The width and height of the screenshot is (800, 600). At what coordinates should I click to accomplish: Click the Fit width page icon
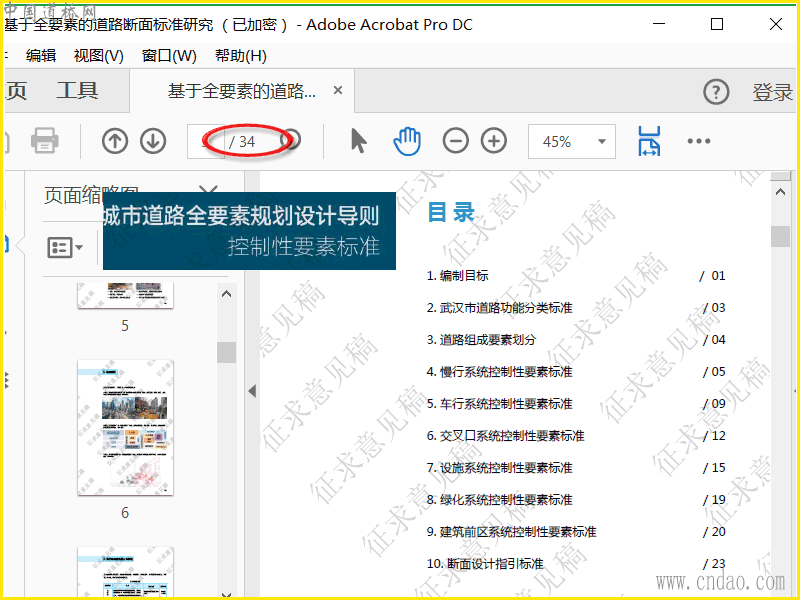tap(649, 141)
